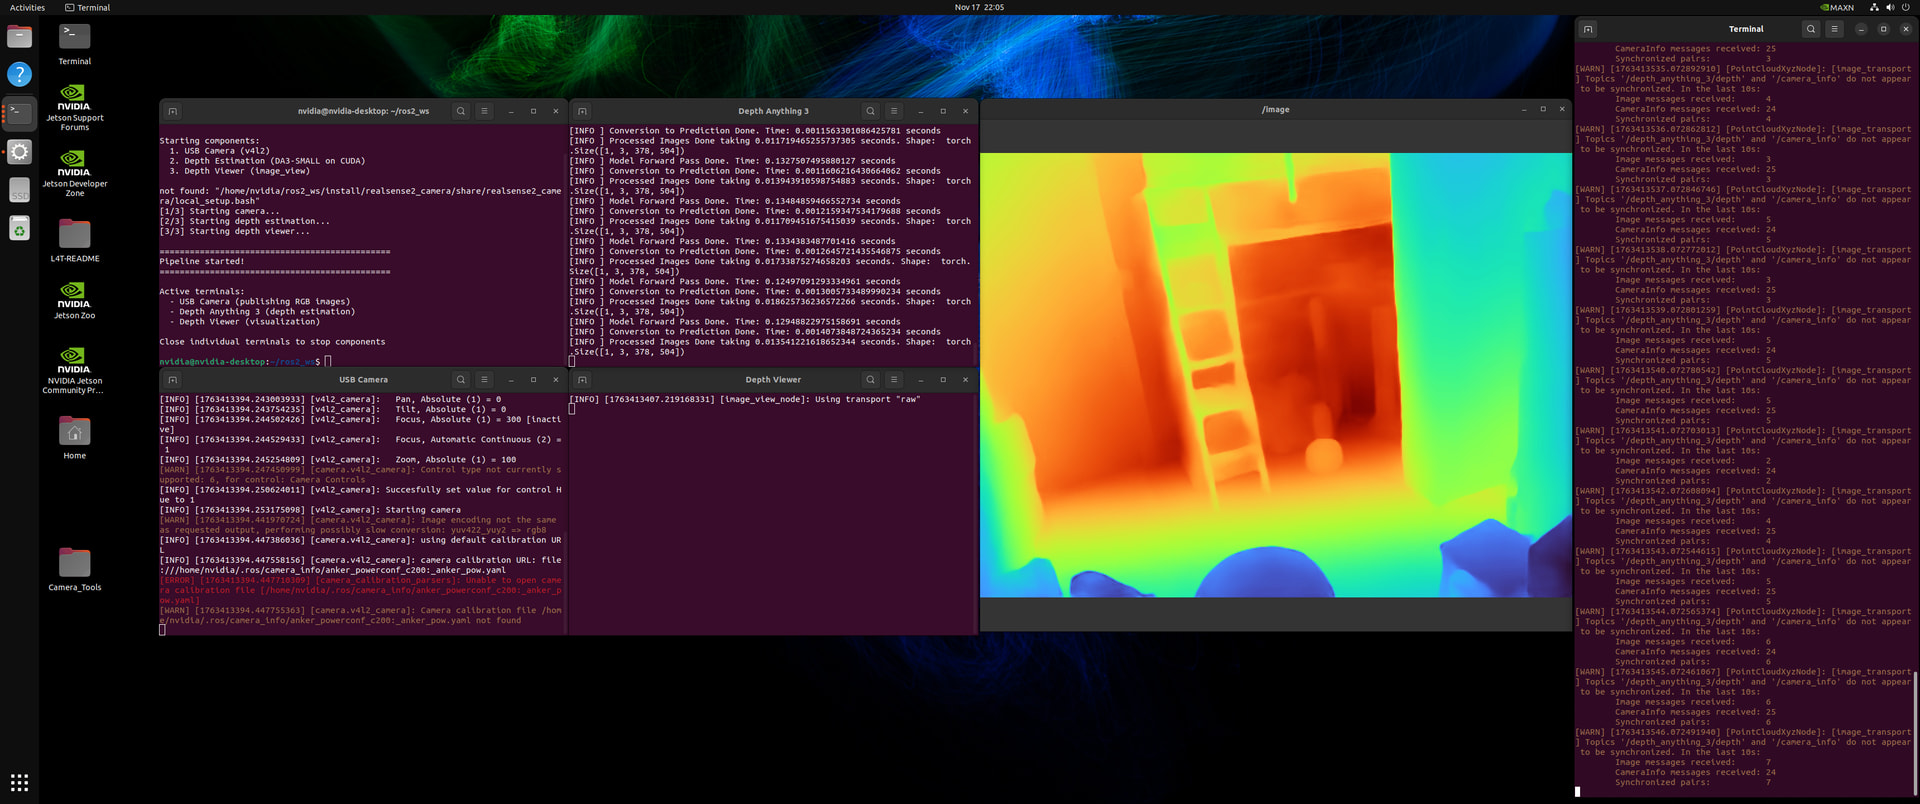The width and height of the screenshot is (1920, 804).
Task: Click "2. Depth Estimation (DA3-SMALL on CUDA)" line
Action: [267, 161]
